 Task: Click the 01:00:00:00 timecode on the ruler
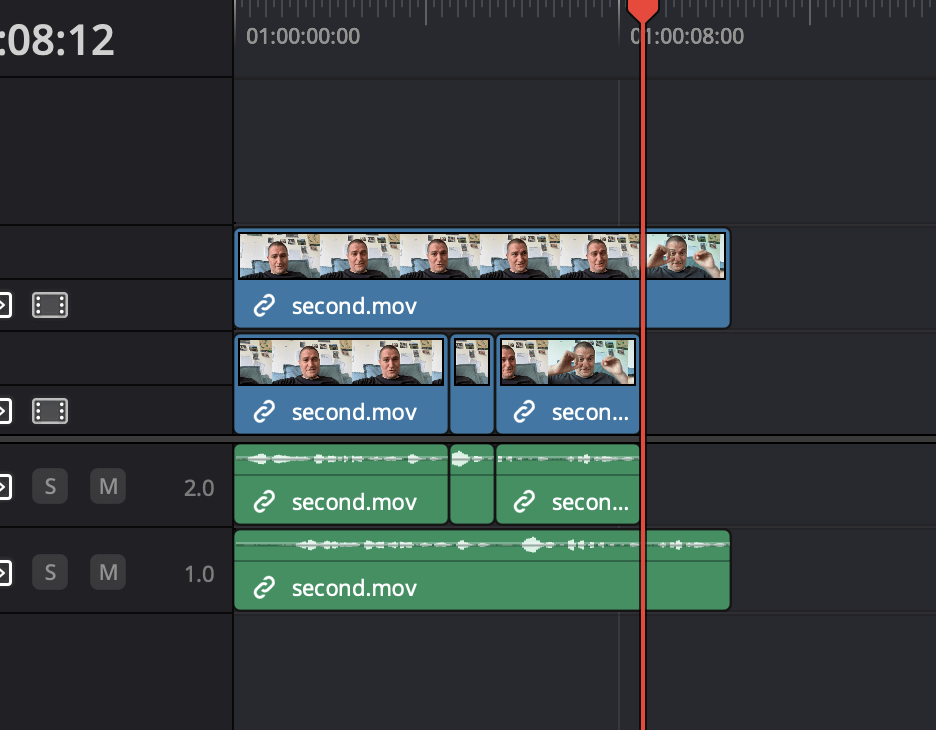coord(303,36)
